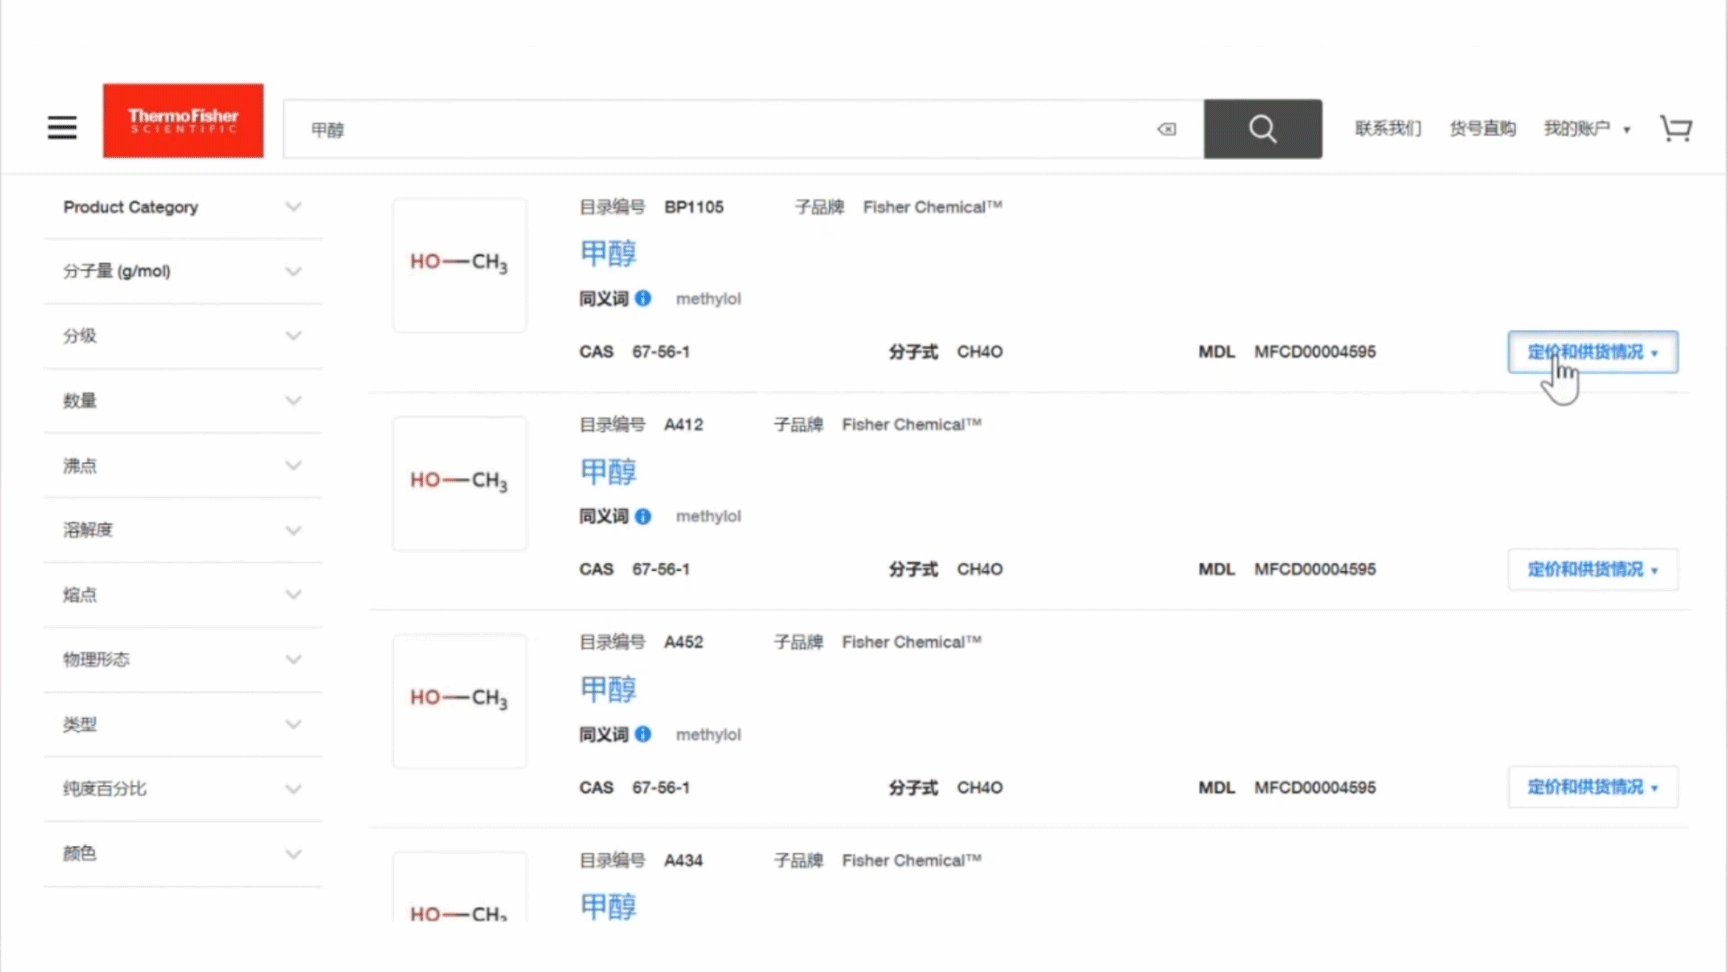
Task: Click 联系我们 in the header
Action: tap(1387, 128)
